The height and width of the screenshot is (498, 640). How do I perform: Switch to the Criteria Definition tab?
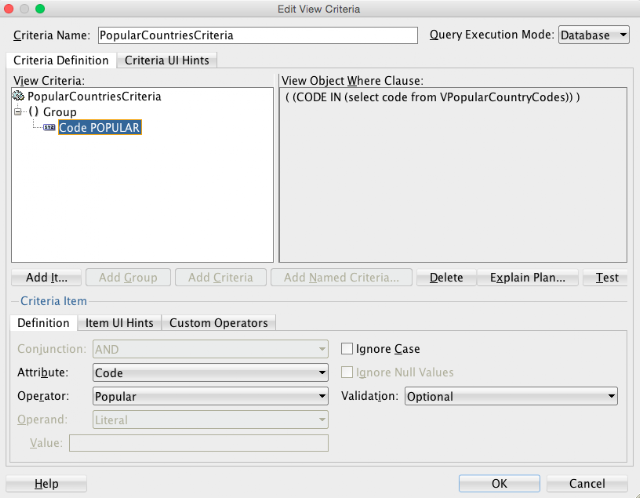click(61, 60)
